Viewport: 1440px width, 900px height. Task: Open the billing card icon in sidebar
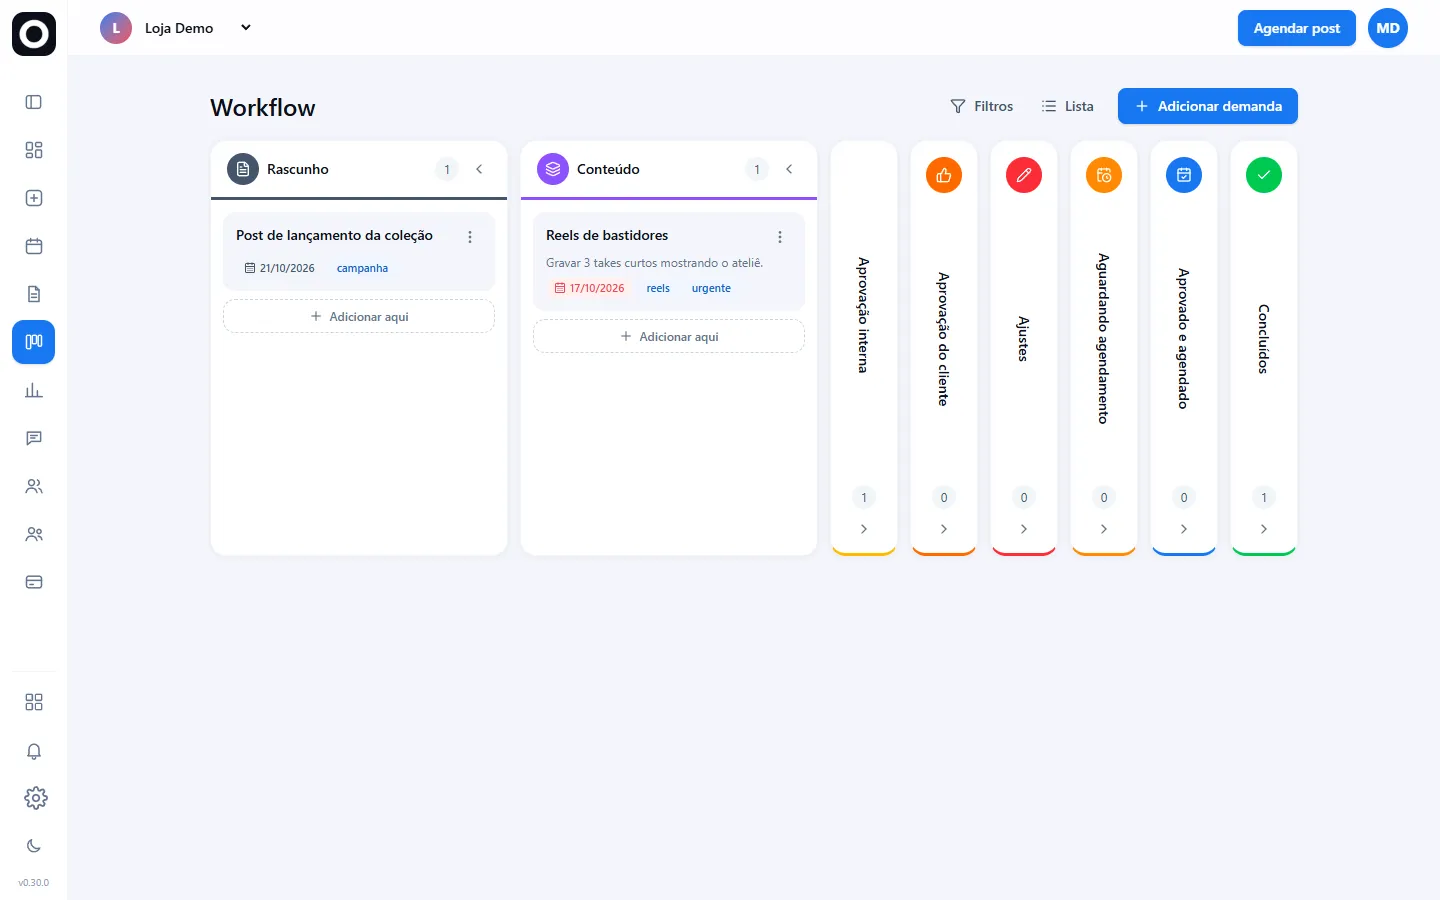34,582
